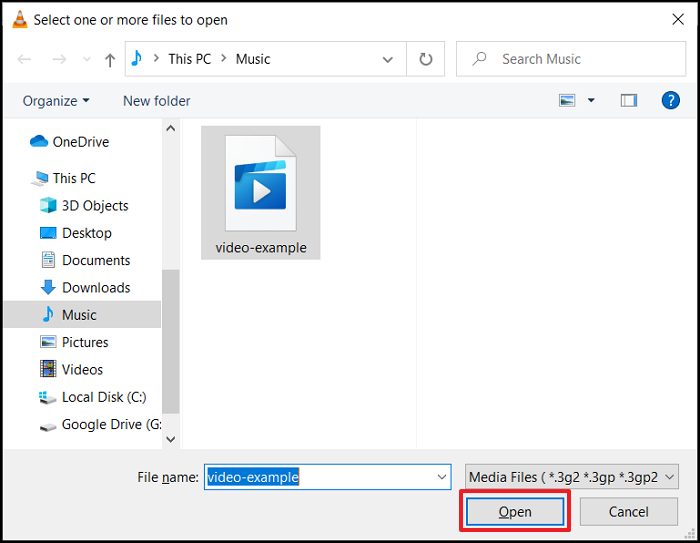
Task: Select 3D Objects folder in sidebar
Action: click(x=95, y=205)
